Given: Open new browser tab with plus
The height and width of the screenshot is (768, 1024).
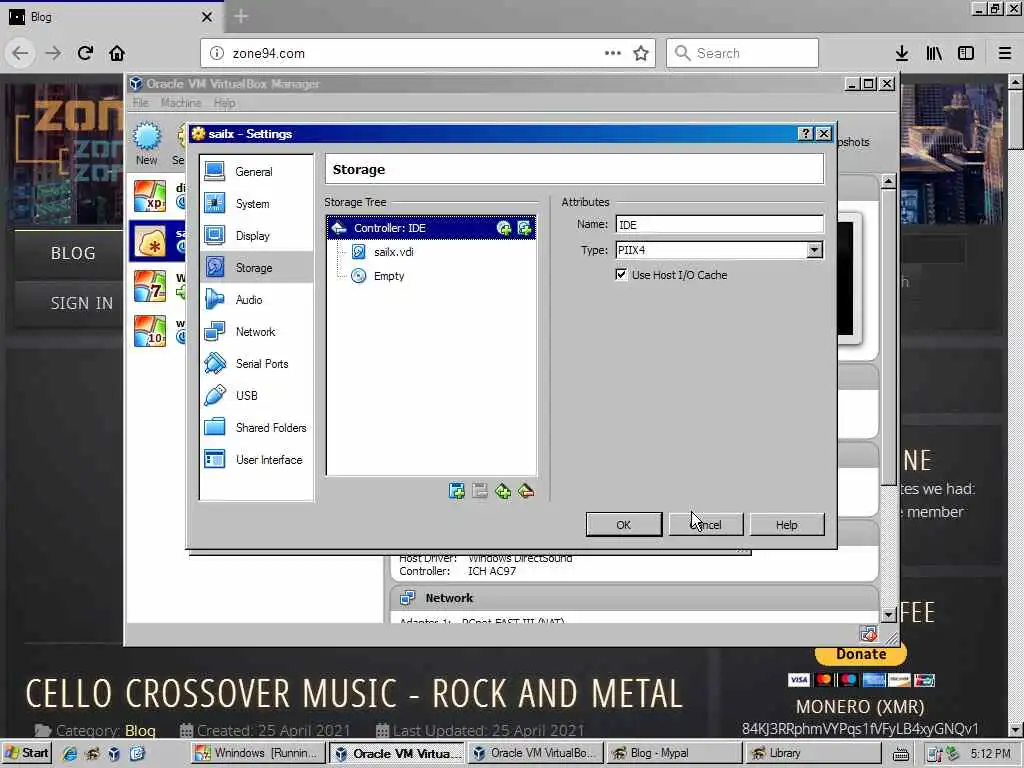Looking at the screenshot, I should pyautogui.click(x=241, y=16).
